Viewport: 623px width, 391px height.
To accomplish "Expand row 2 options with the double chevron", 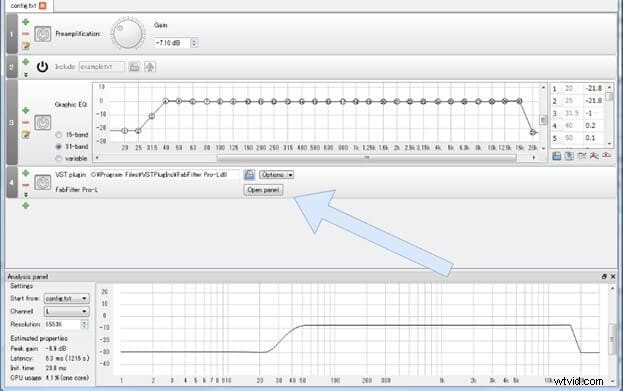I will 26,74.
